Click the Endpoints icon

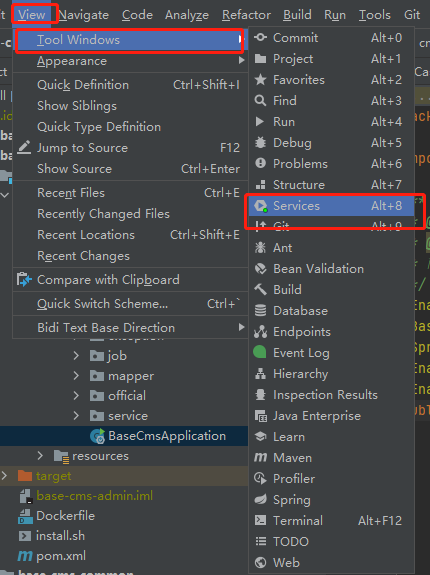pos(260,332)
